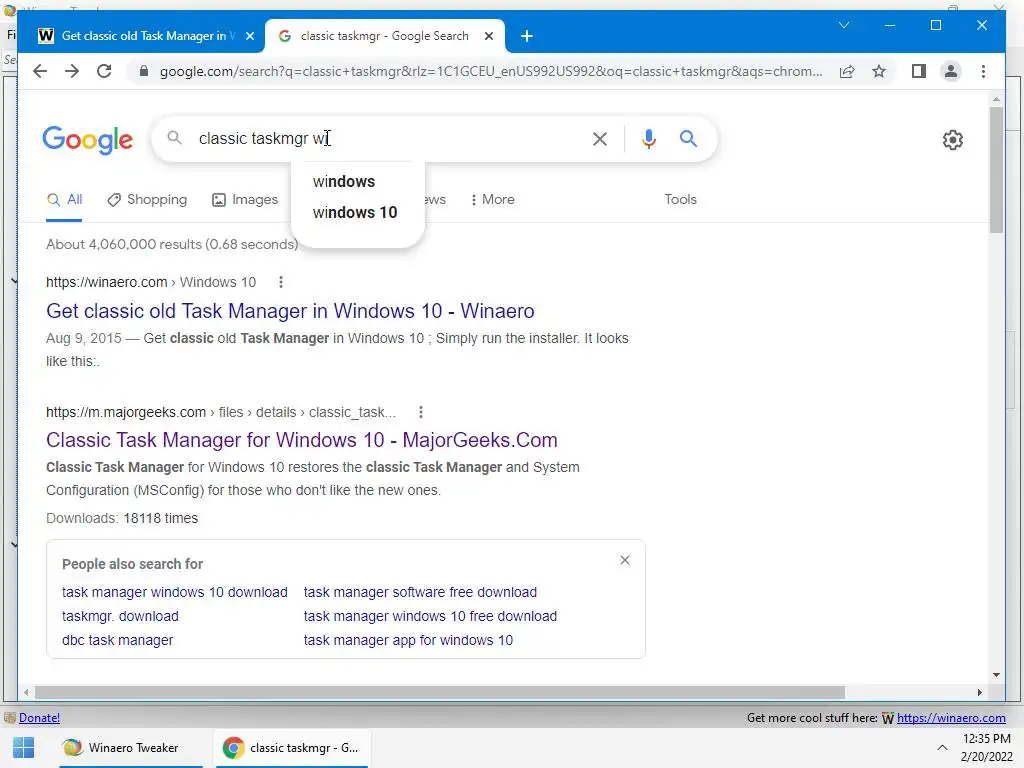Go to Google homepage via logo
Viewport: 1024px width, 768px height.
(x=88, y=140)
